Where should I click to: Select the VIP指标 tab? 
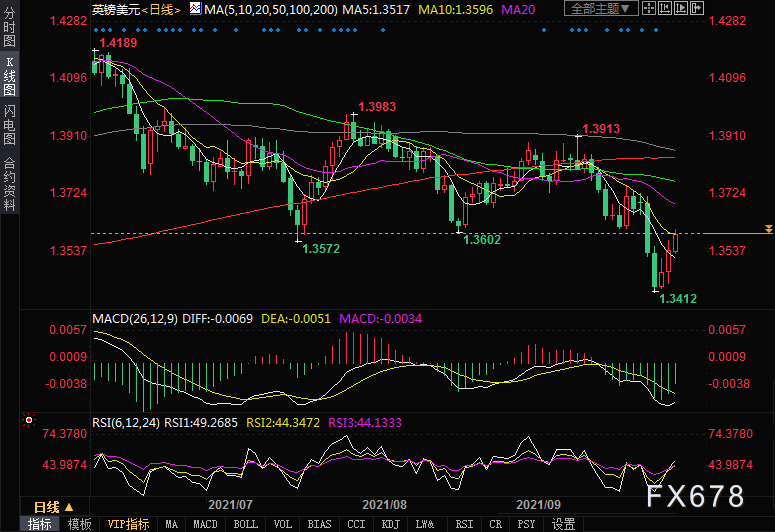(128, 524)
